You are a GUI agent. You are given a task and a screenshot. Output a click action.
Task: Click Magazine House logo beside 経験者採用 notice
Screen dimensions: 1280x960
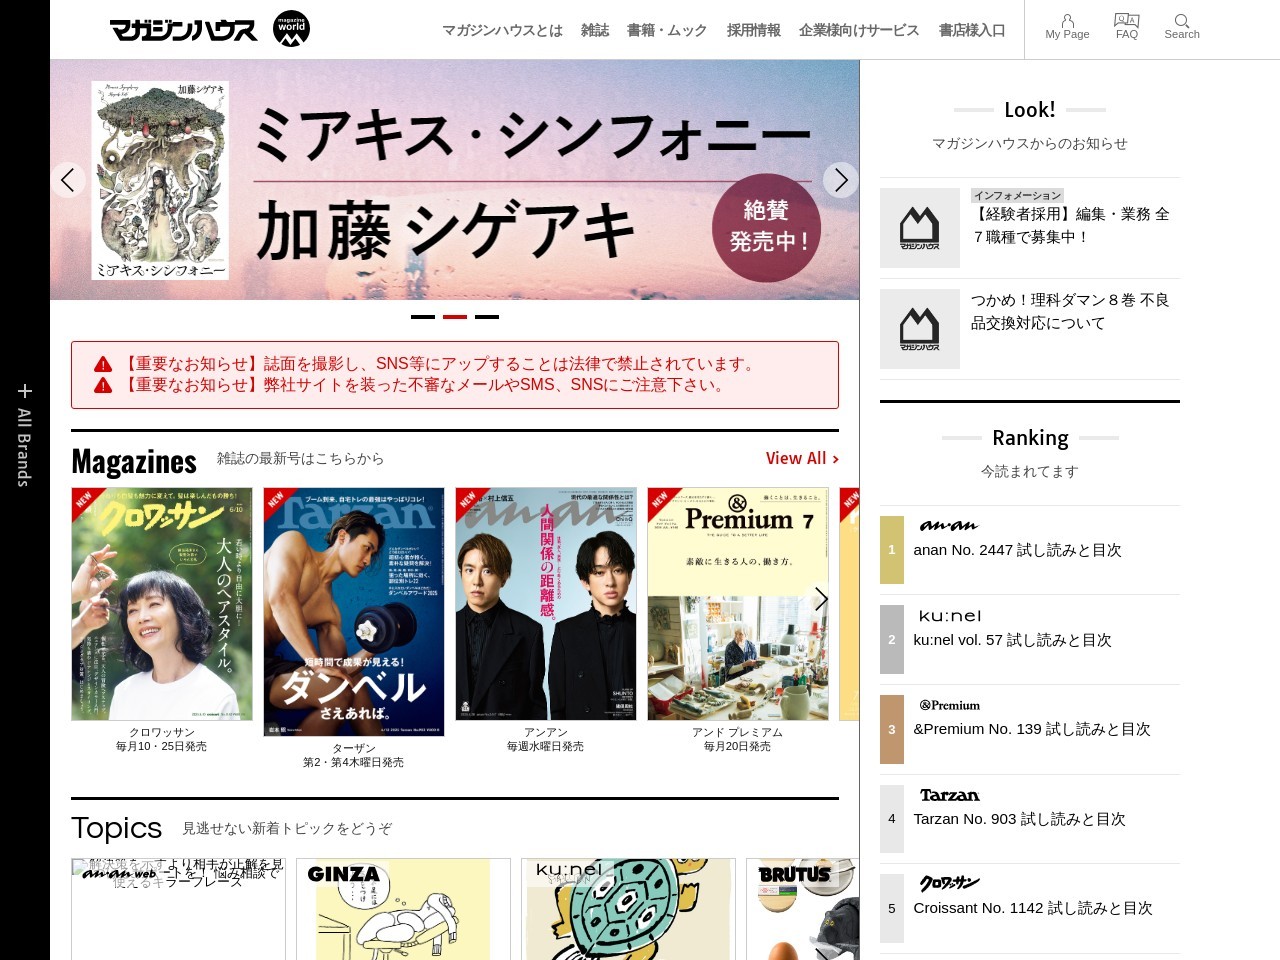[920, 228]
